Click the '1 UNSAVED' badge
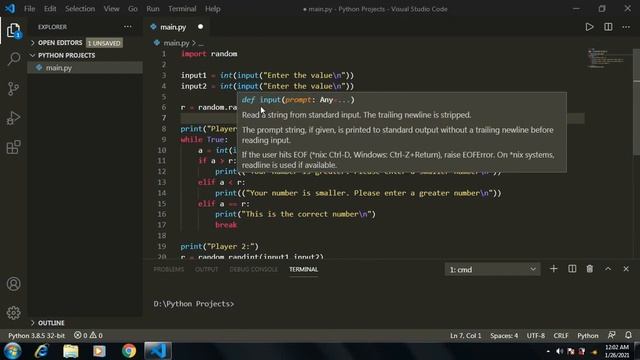640x360 pixels. point(104,43)
